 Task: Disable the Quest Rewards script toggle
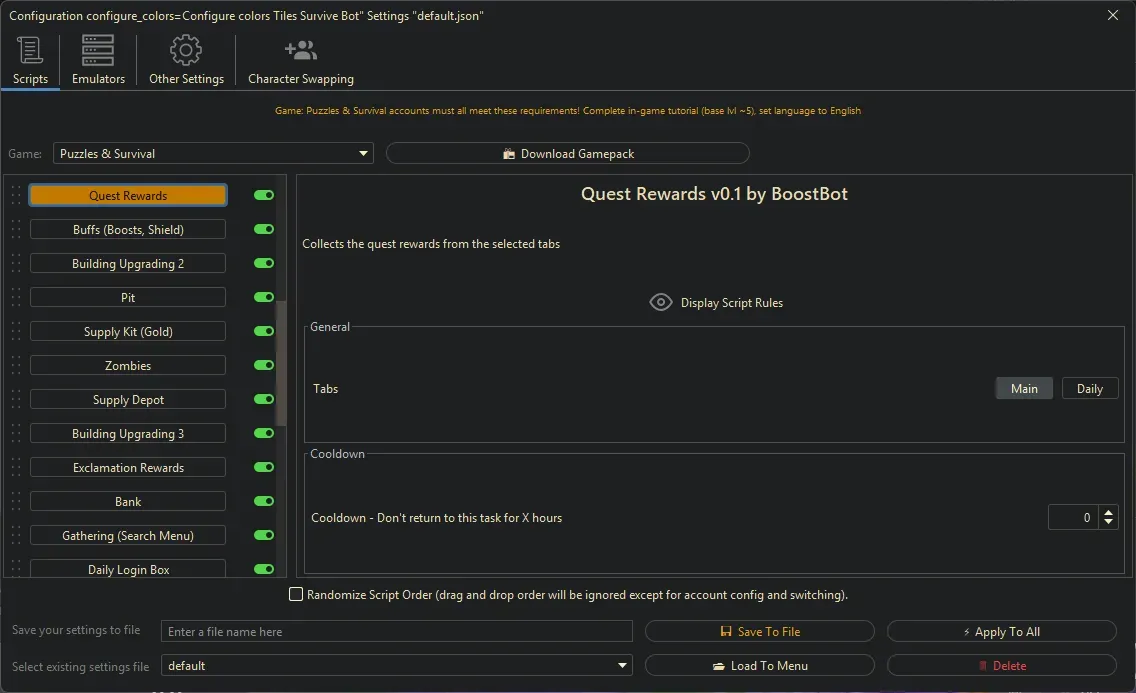click(263, 194)
